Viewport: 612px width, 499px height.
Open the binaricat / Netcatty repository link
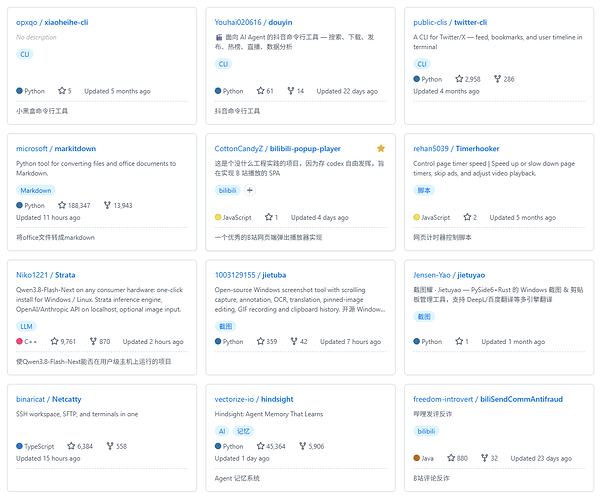[x=48, y=399]
